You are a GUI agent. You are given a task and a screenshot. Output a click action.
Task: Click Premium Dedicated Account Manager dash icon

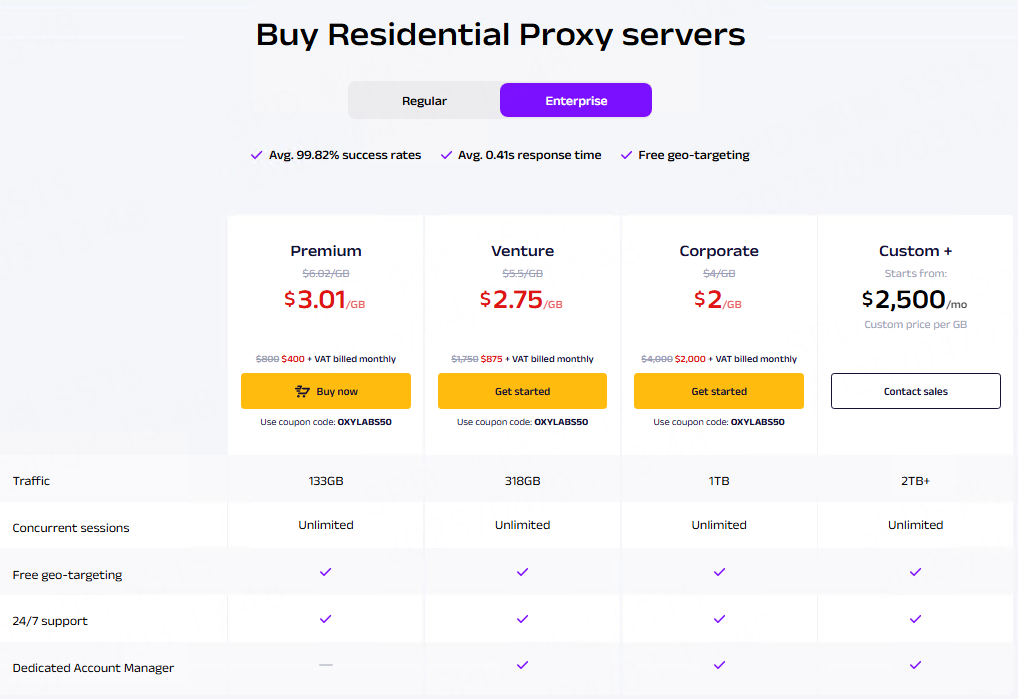click(325, 665)
